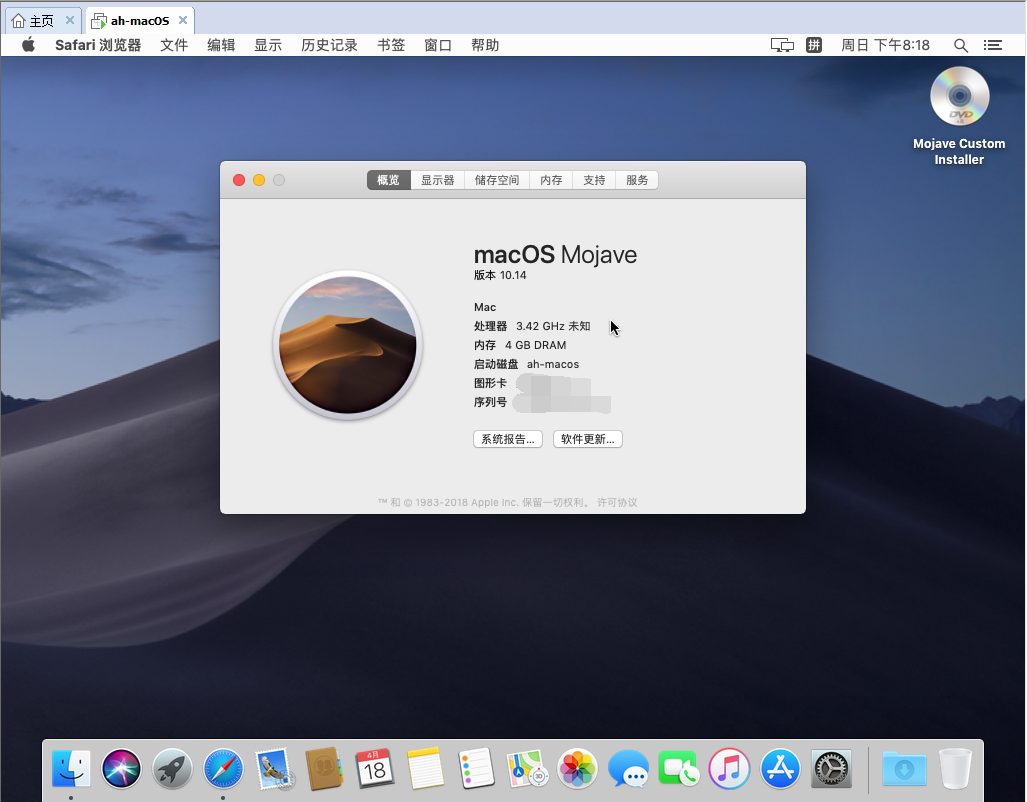
Task: Launch iTunes from the Dock
Action: coord(729,768)
